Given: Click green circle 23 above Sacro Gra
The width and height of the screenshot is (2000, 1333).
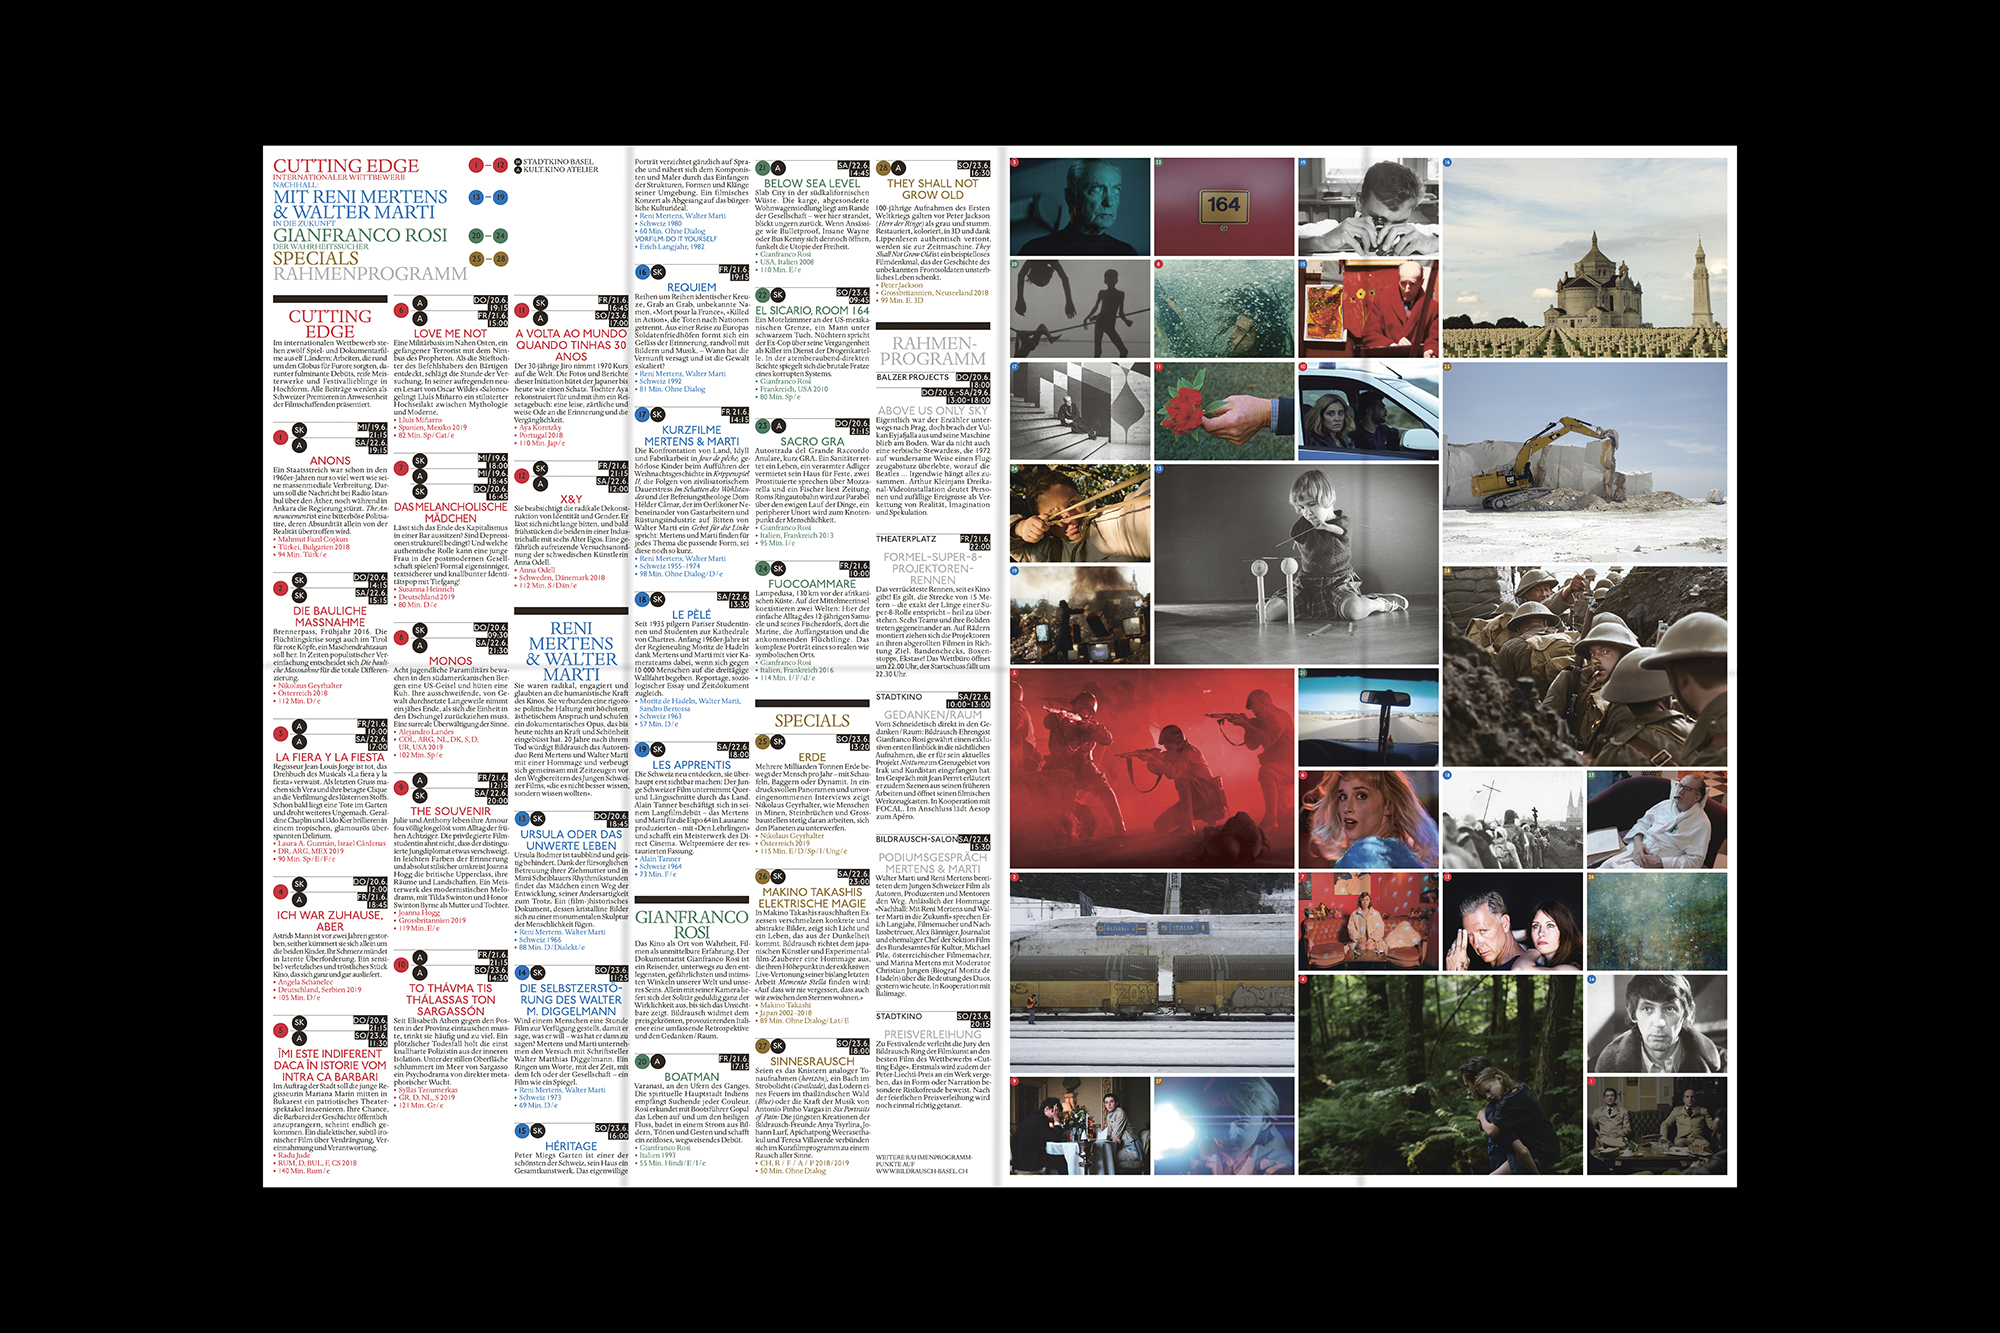Looking at the screenshot, I should coord(762,426).
